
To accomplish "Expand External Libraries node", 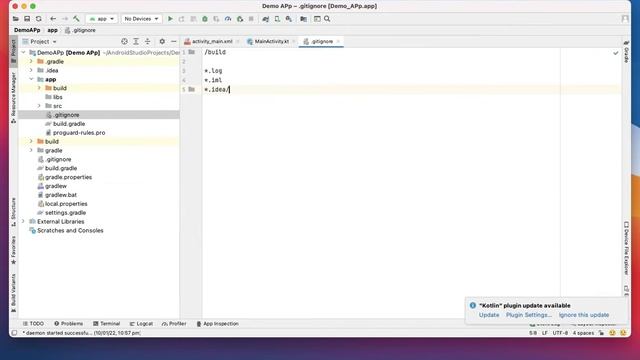I will (23, 221).
